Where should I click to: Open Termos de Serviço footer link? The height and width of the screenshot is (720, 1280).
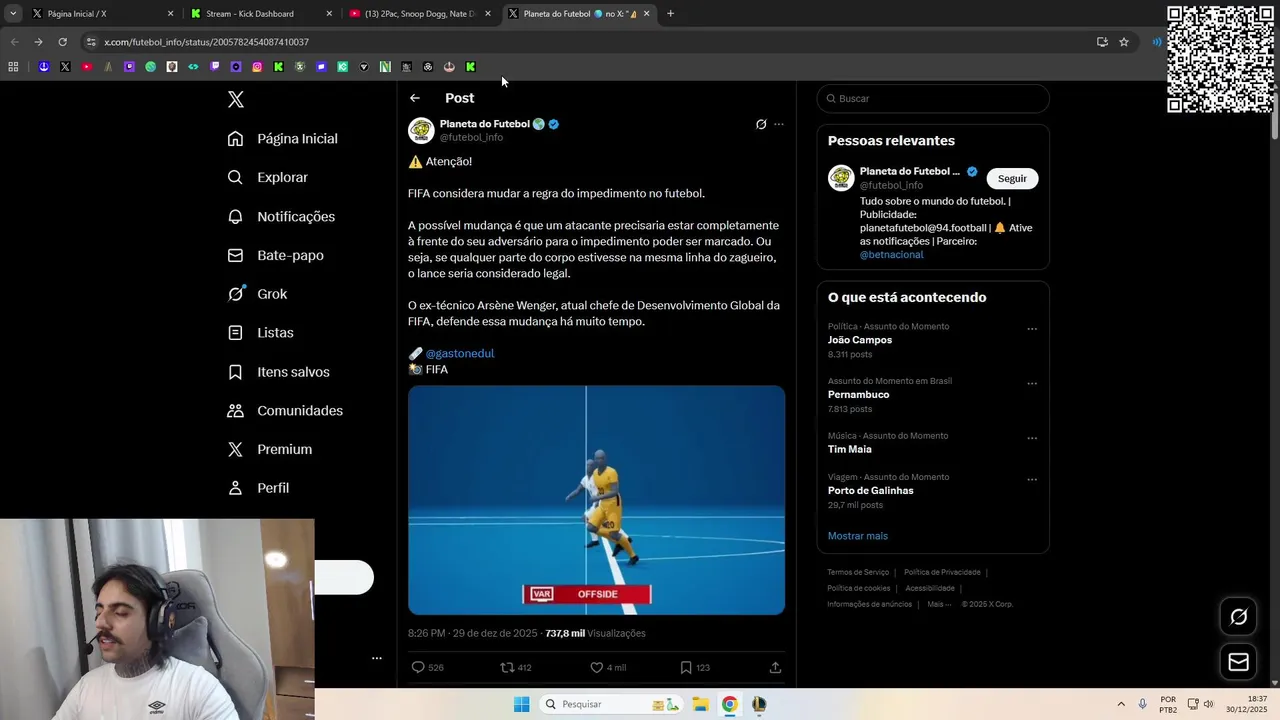[858, 572]
